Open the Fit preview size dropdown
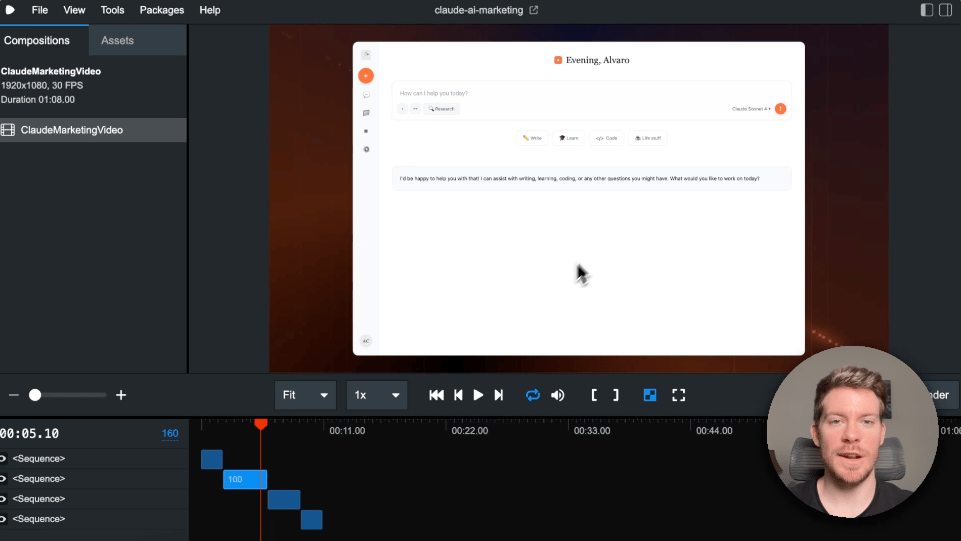Image resolution: width=961 pixels, height=541 pixels. [305, 395]
